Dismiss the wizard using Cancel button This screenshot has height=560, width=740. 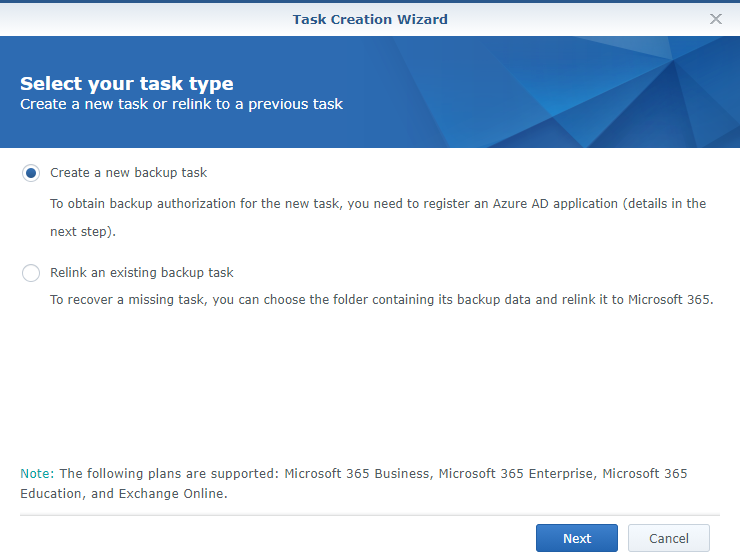(669, 538)
